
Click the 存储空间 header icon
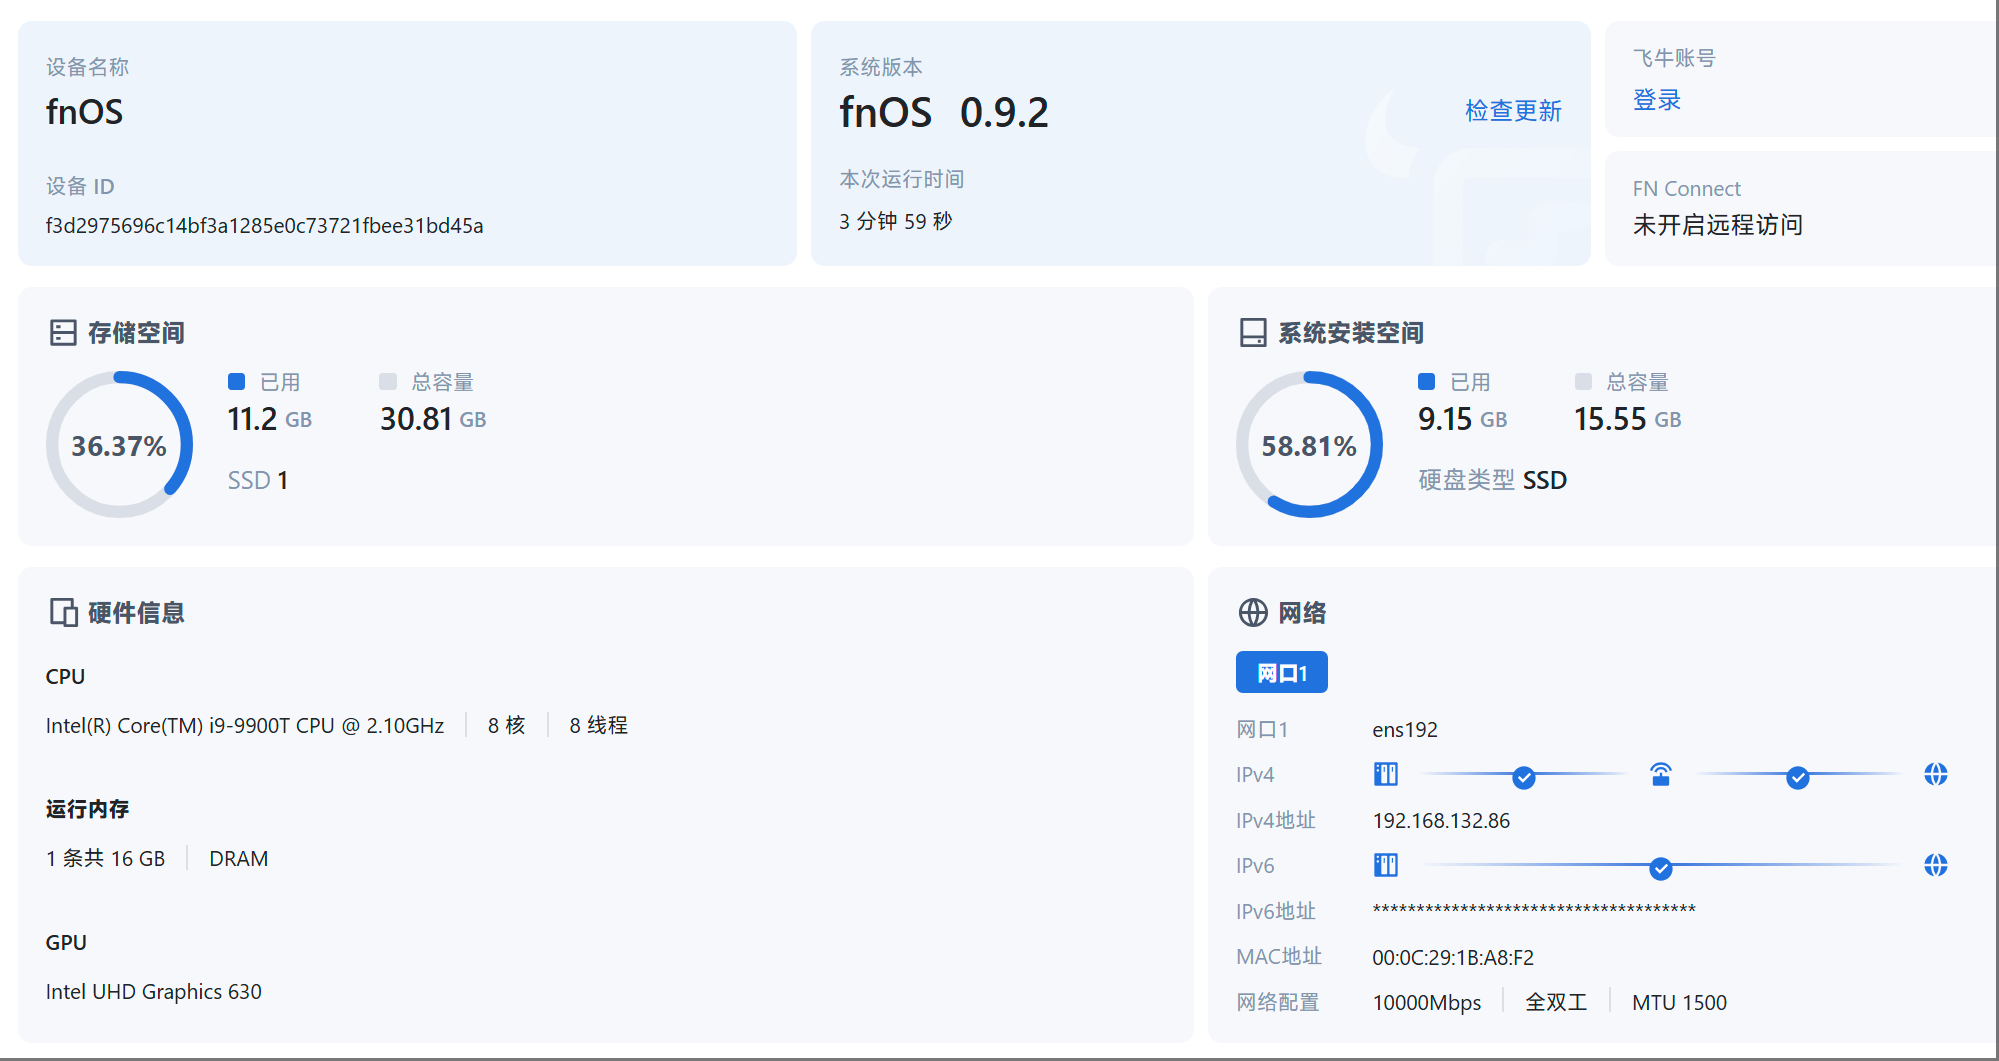click(63, 333)
